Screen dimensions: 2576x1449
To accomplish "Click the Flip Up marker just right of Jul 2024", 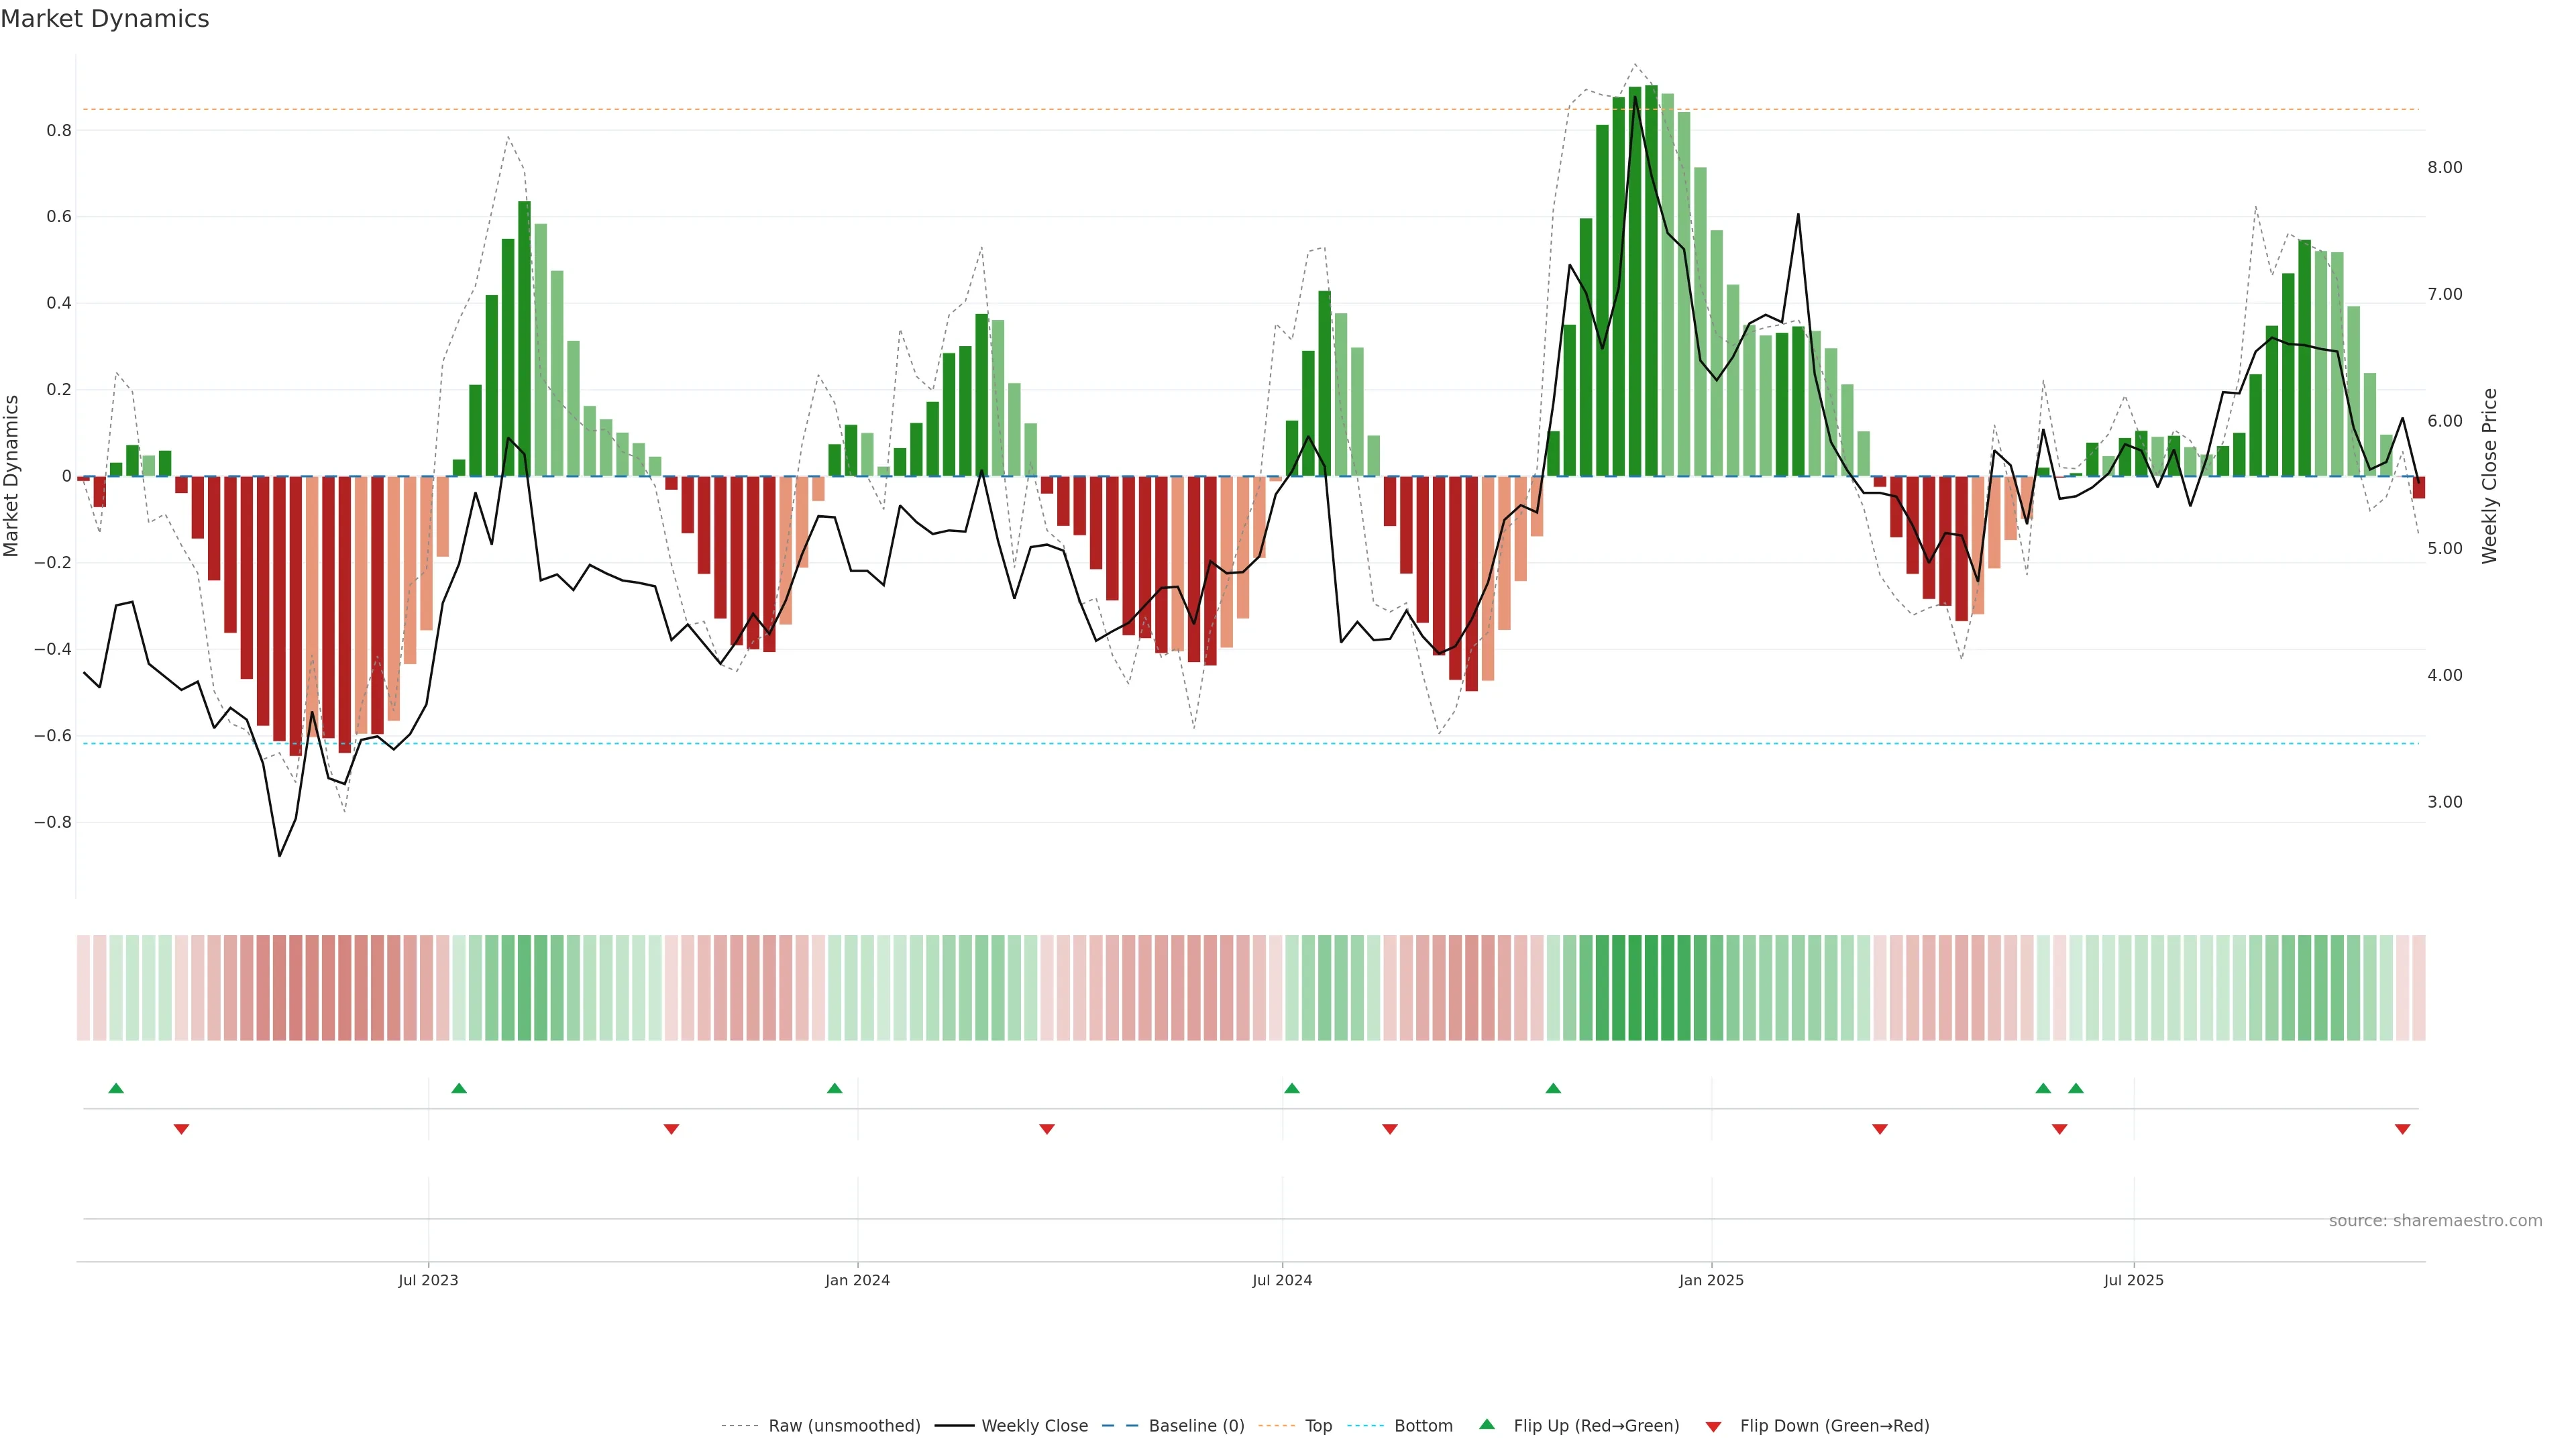I will tap(1291, 1088).
